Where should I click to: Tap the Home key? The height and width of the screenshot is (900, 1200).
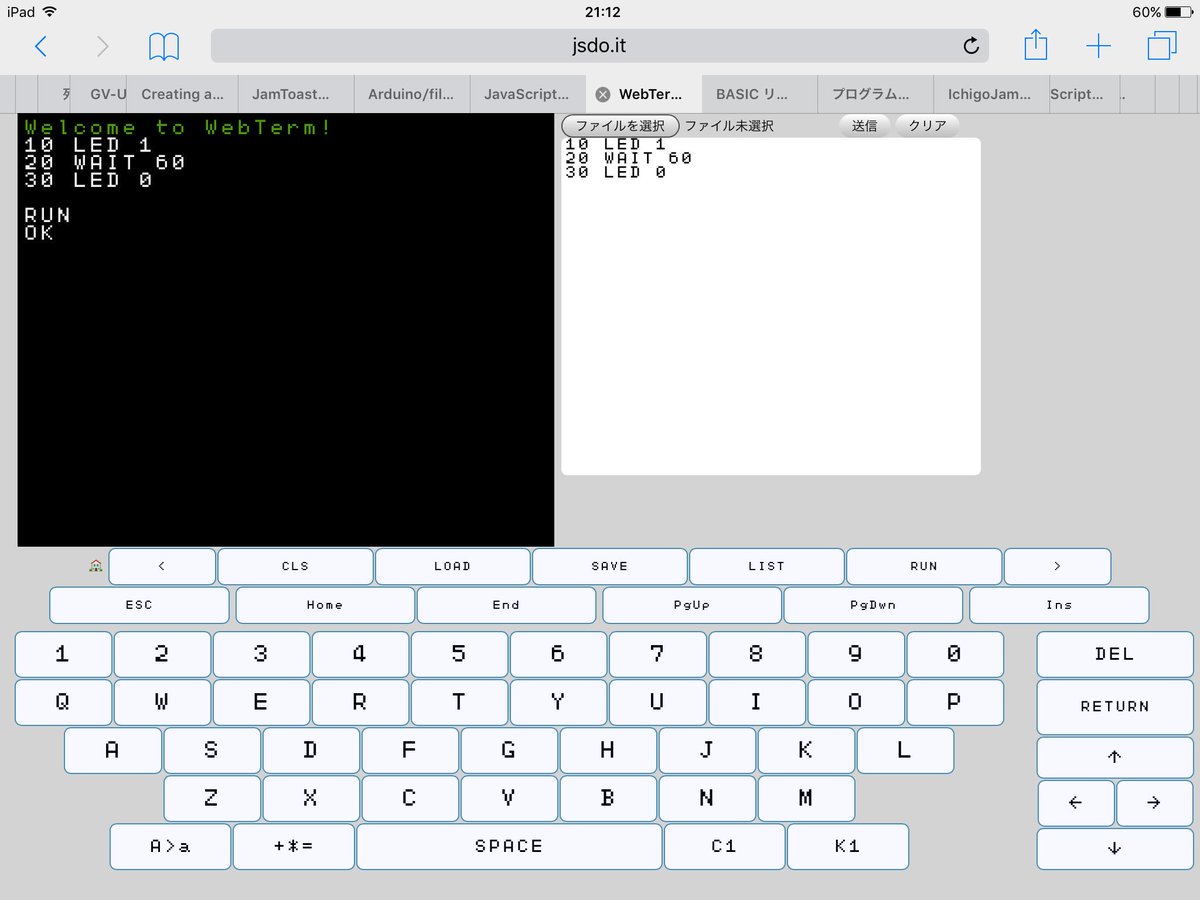325,605
